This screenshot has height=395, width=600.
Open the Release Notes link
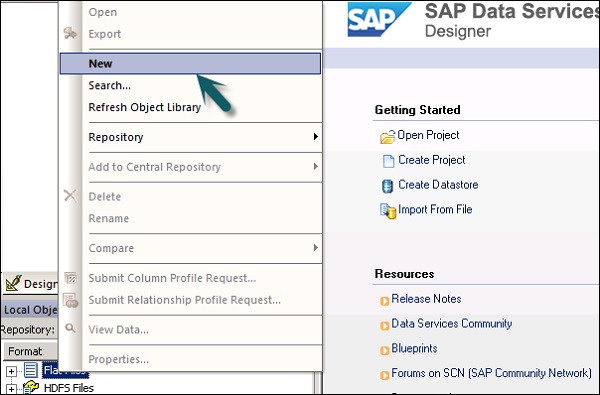point(426,299)
